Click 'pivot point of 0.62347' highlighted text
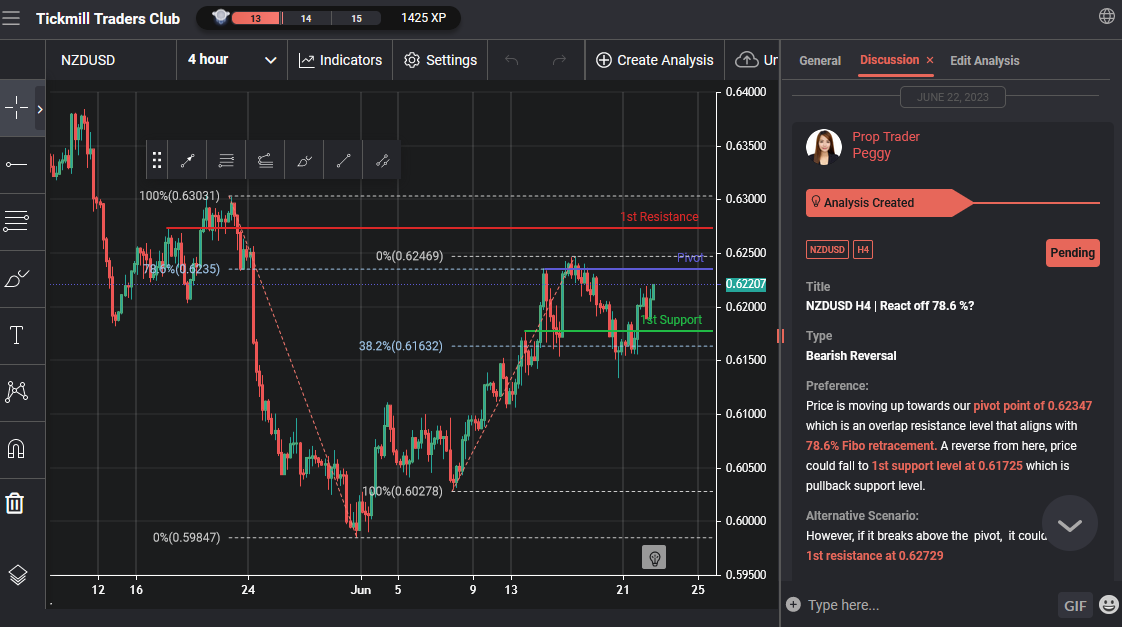 click(1033, 406)
